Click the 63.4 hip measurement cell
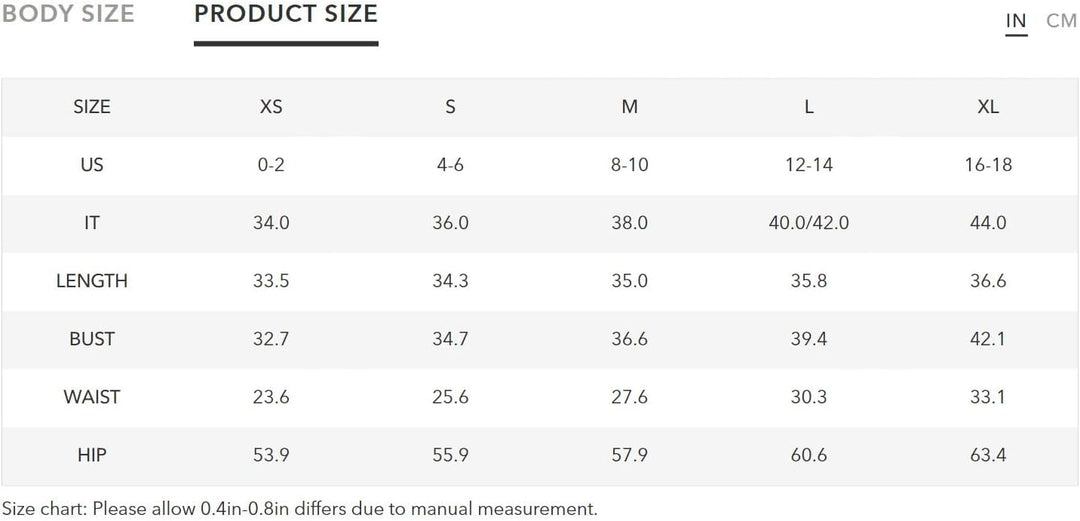Image resolution: width=1080 pixels, height=521 pixels. click(988, 455)
